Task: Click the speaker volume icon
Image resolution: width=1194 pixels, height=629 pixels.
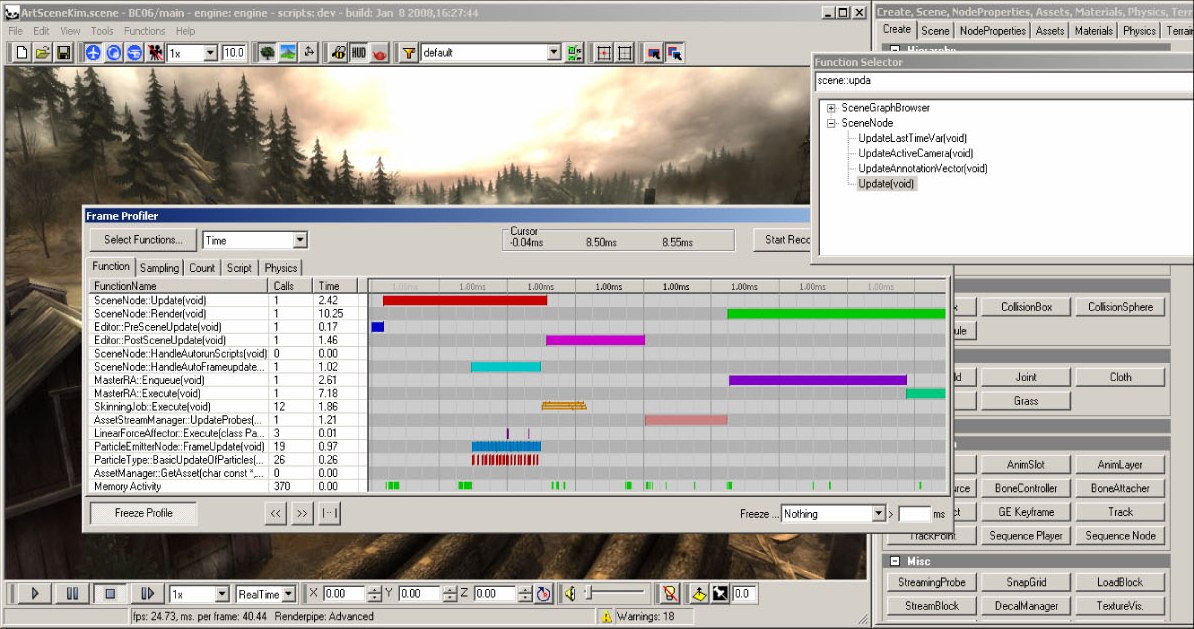Action: click(x=569, y=594)
